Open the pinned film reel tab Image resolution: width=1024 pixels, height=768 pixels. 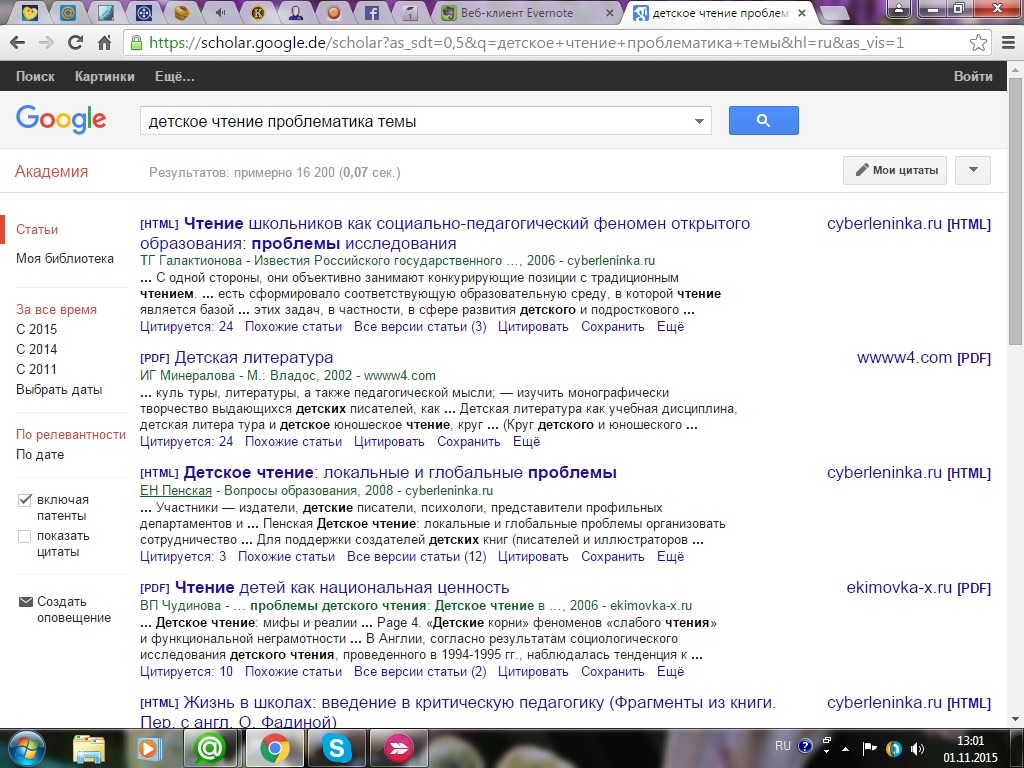tap(144, 12)
